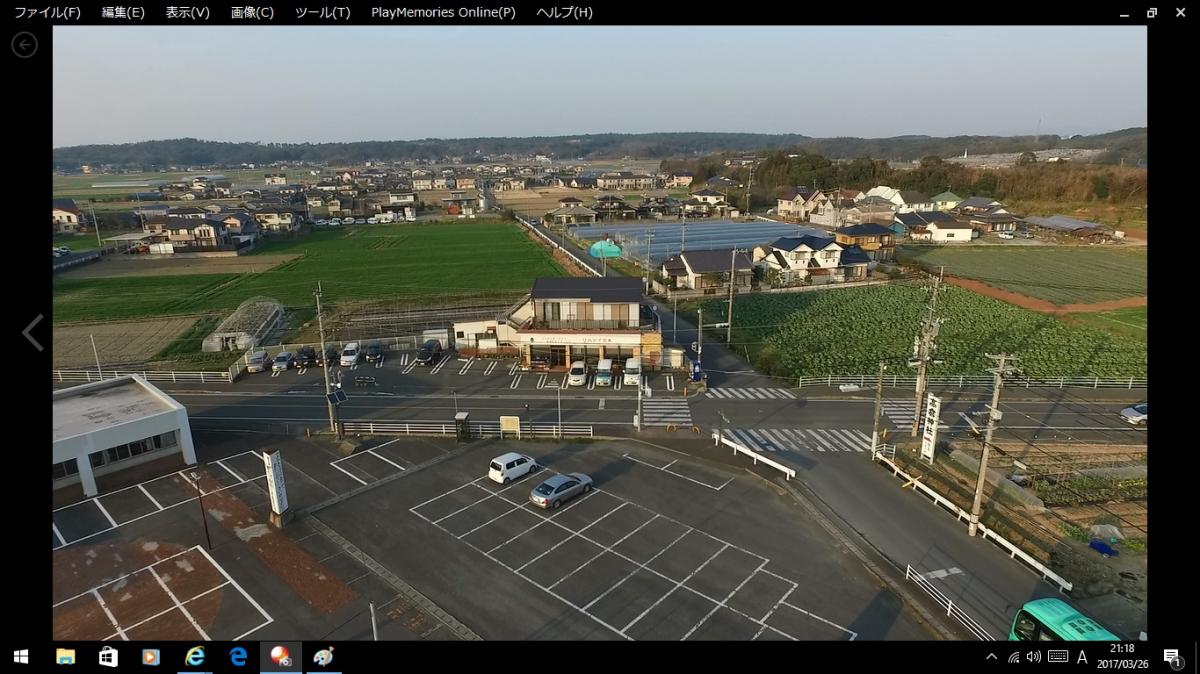
Task: Open the media player taskbar icon
Action: [151, 657]
